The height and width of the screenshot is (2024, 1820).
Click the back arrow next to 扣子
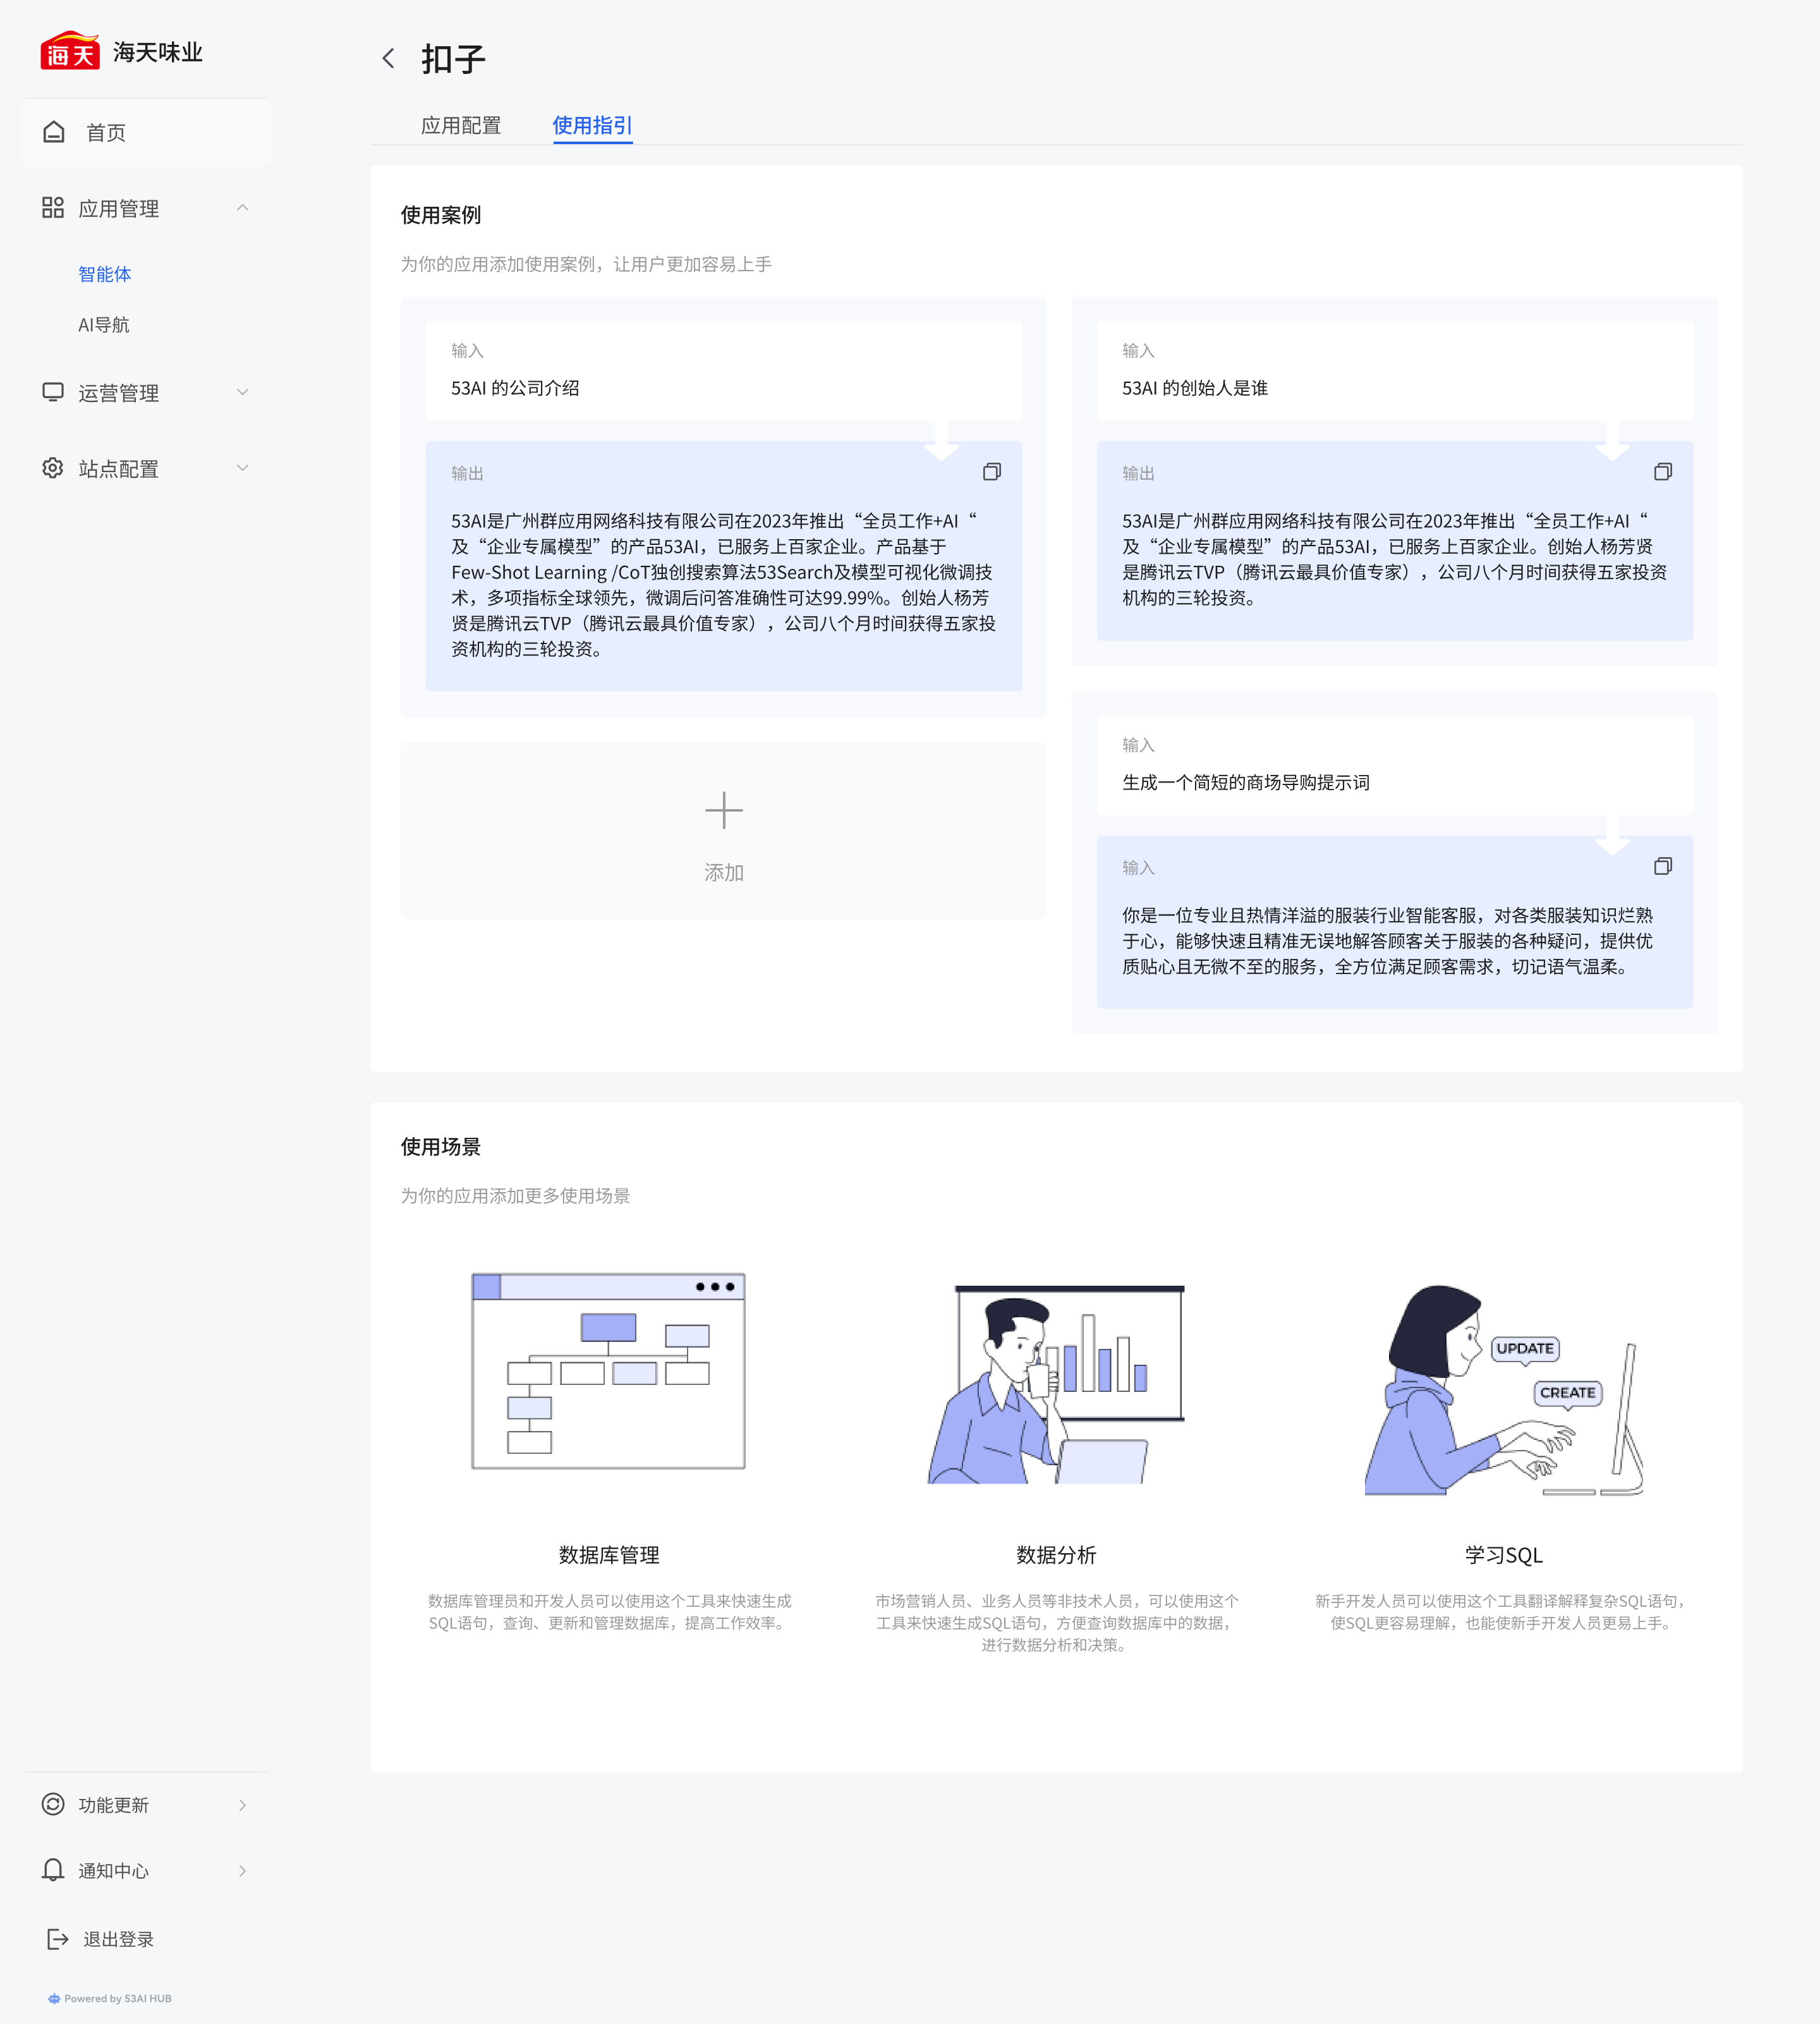click(388, 59)
